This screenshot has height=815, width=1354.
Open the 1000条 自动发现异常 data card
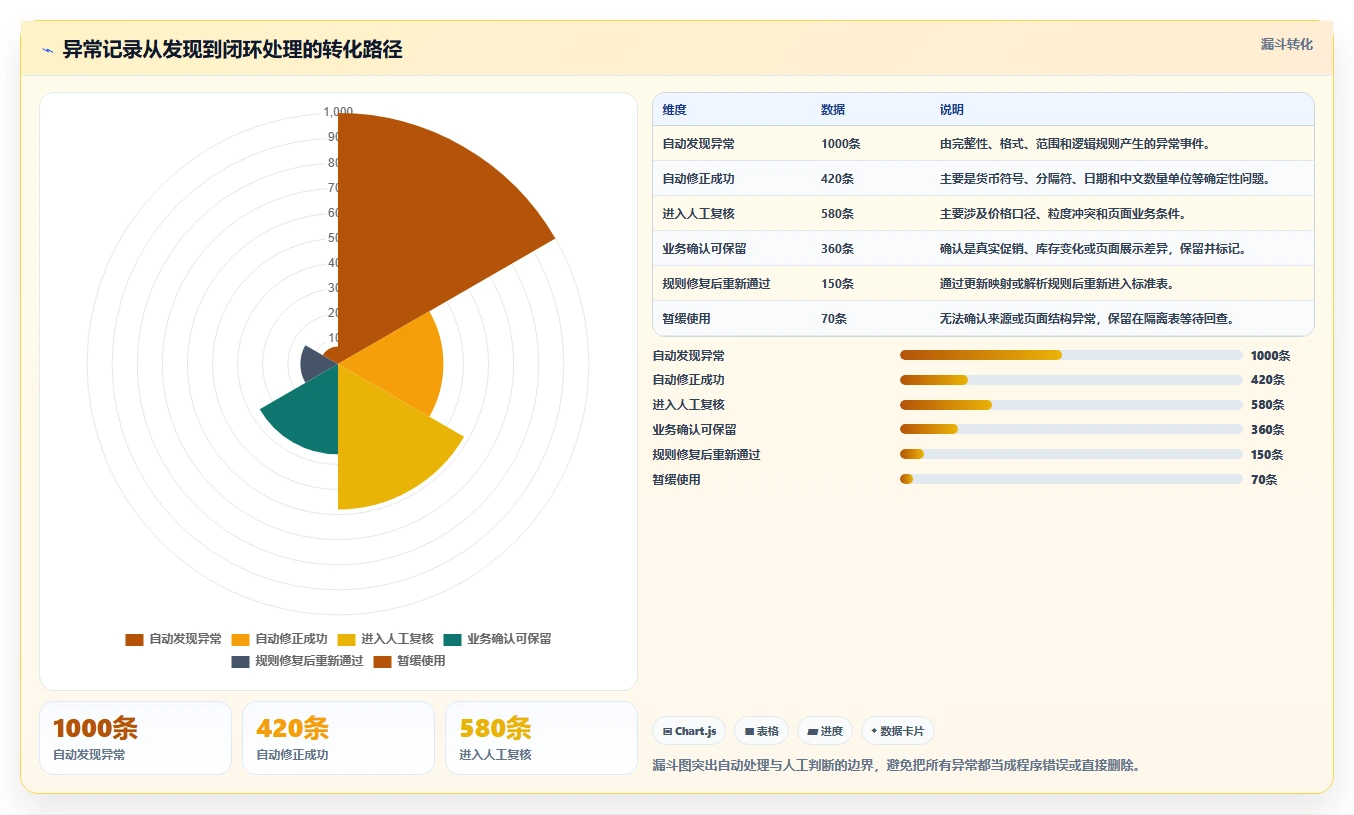pos(135,738)
